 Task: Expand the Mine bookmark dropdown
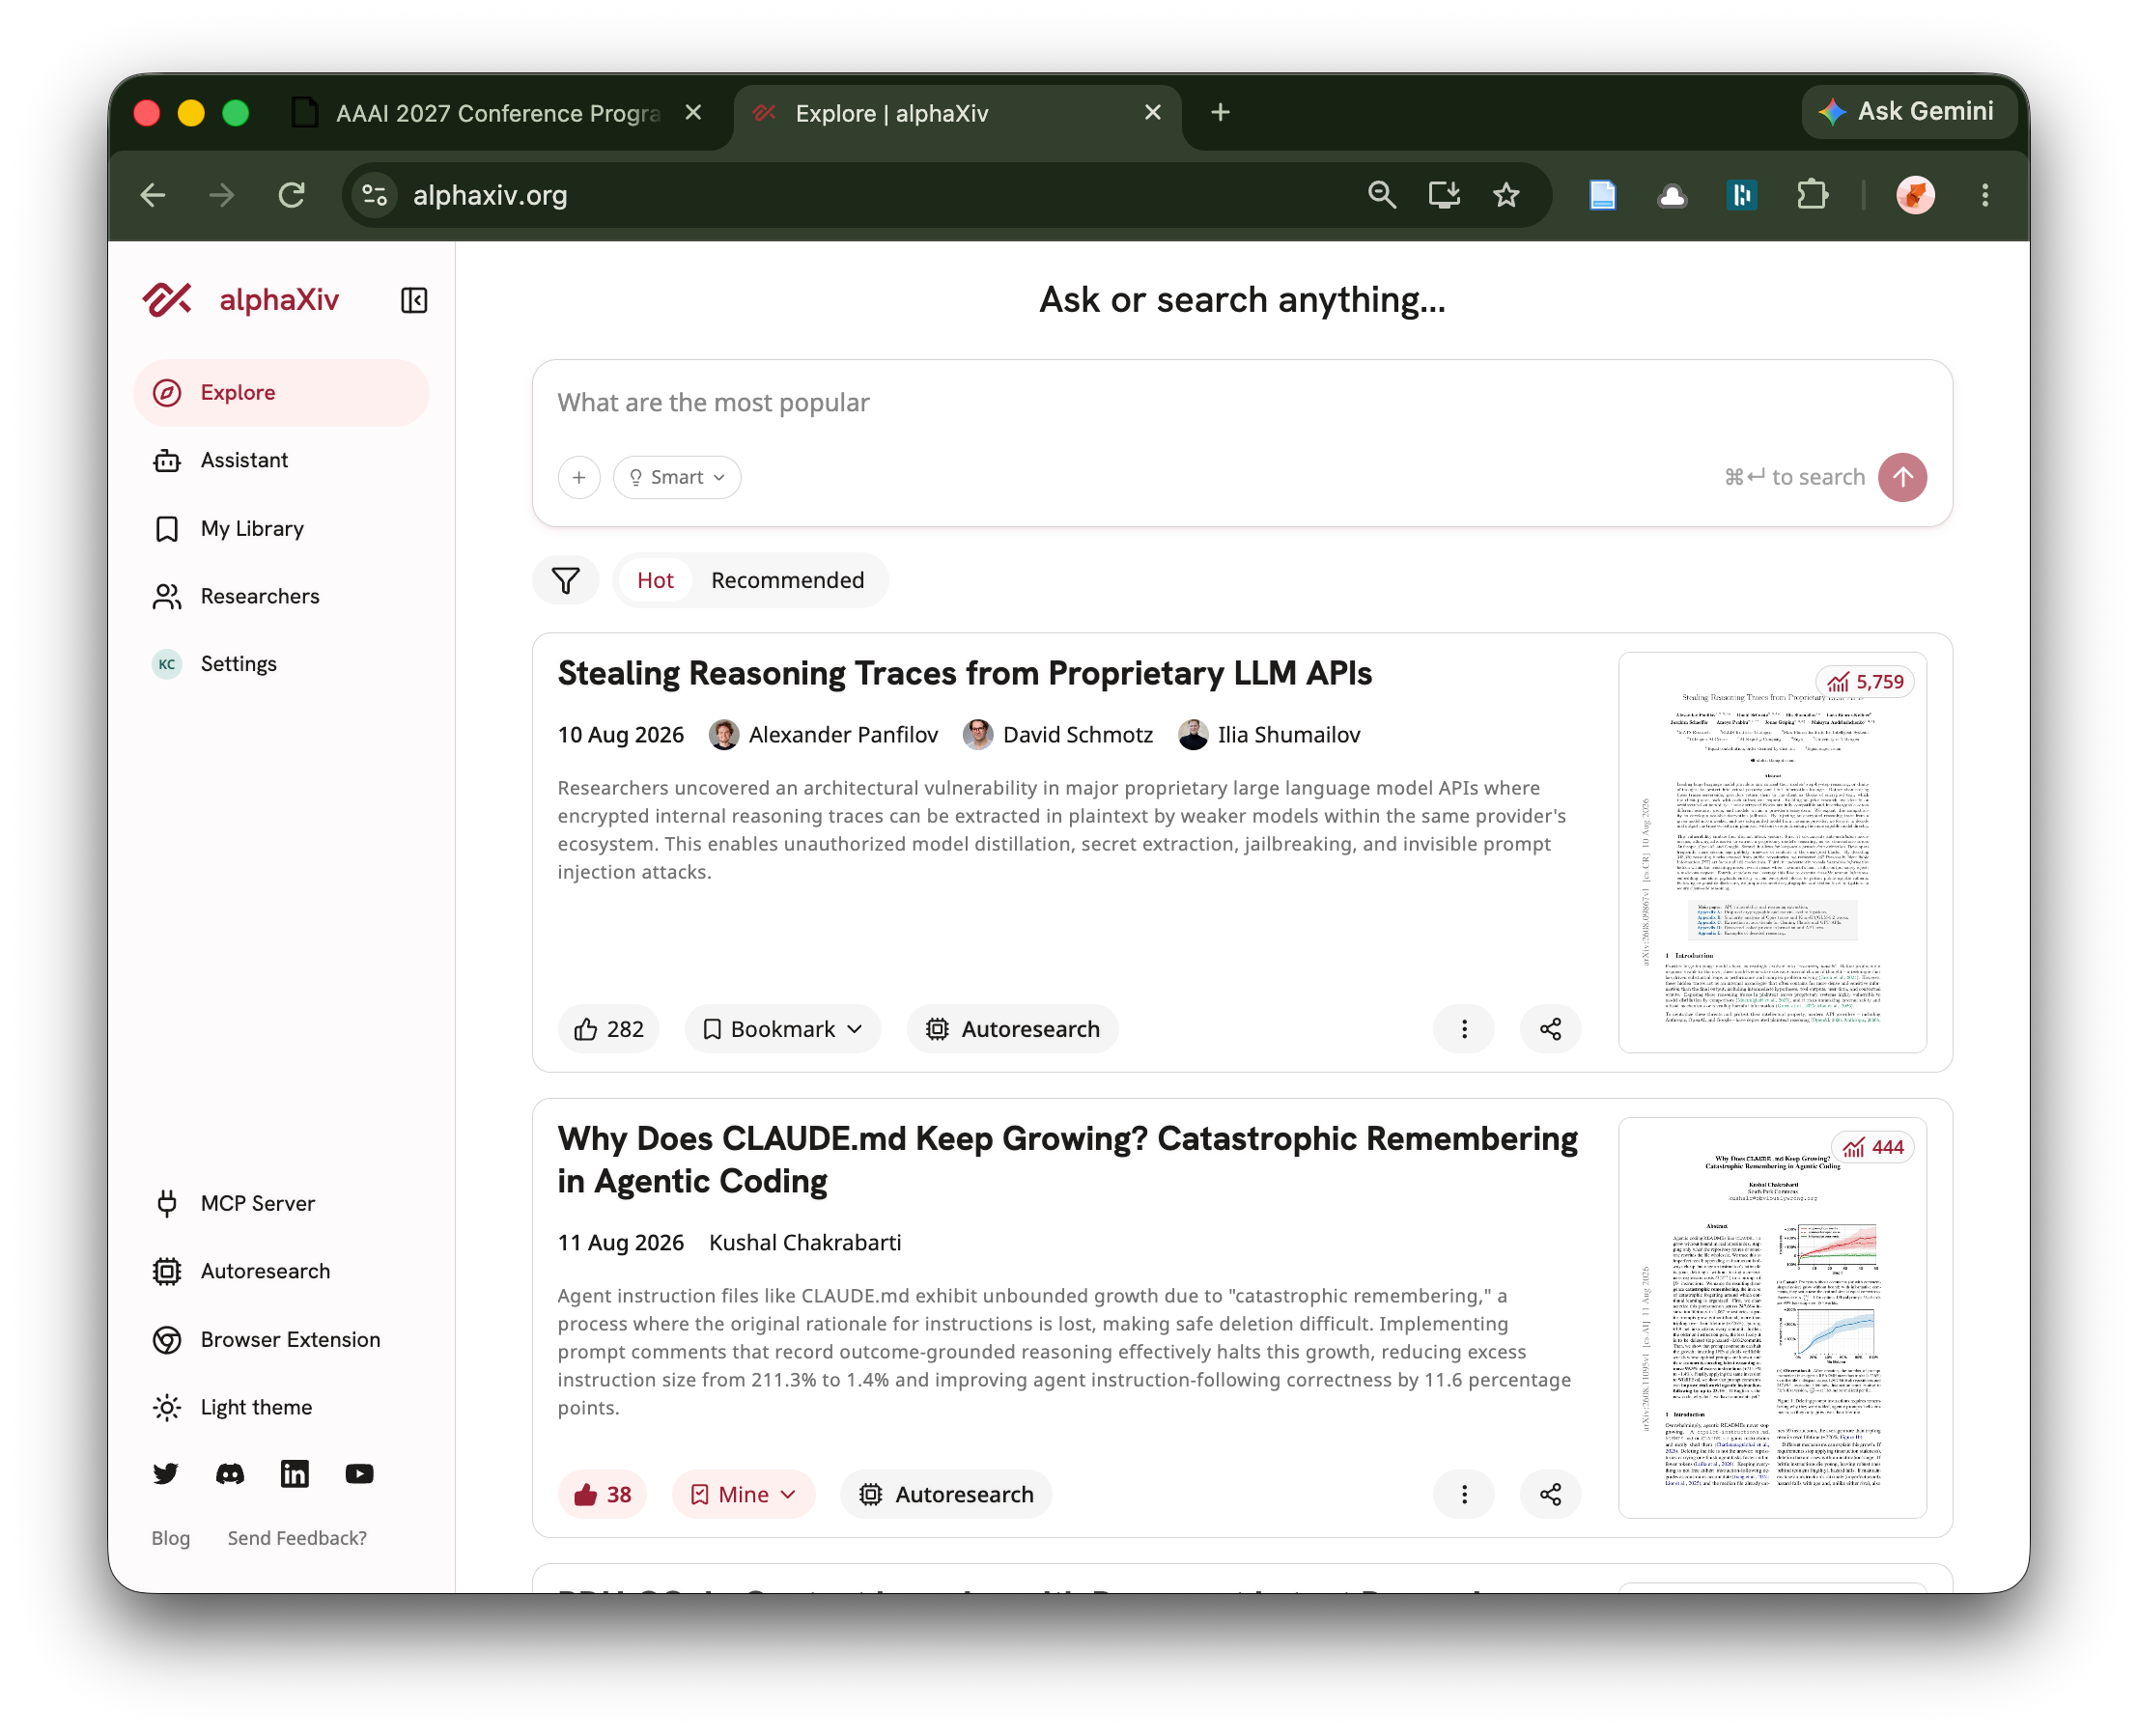[743, 1494]
